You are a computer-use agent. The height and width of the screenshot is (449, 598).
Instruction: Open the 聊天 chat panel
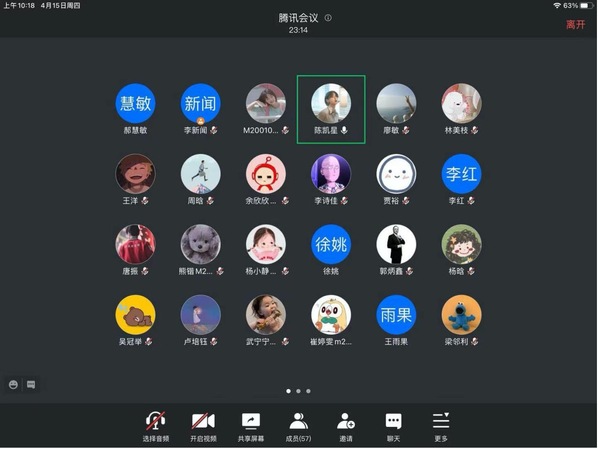[x=394, y=426]
